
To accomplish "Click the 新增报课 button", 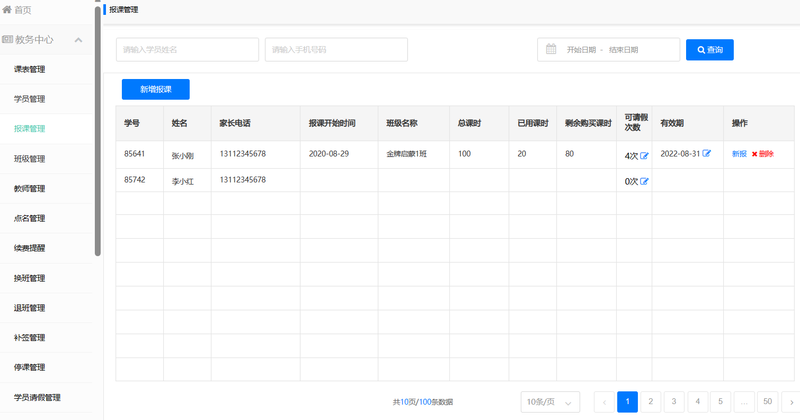I will (x=156, y=89).
